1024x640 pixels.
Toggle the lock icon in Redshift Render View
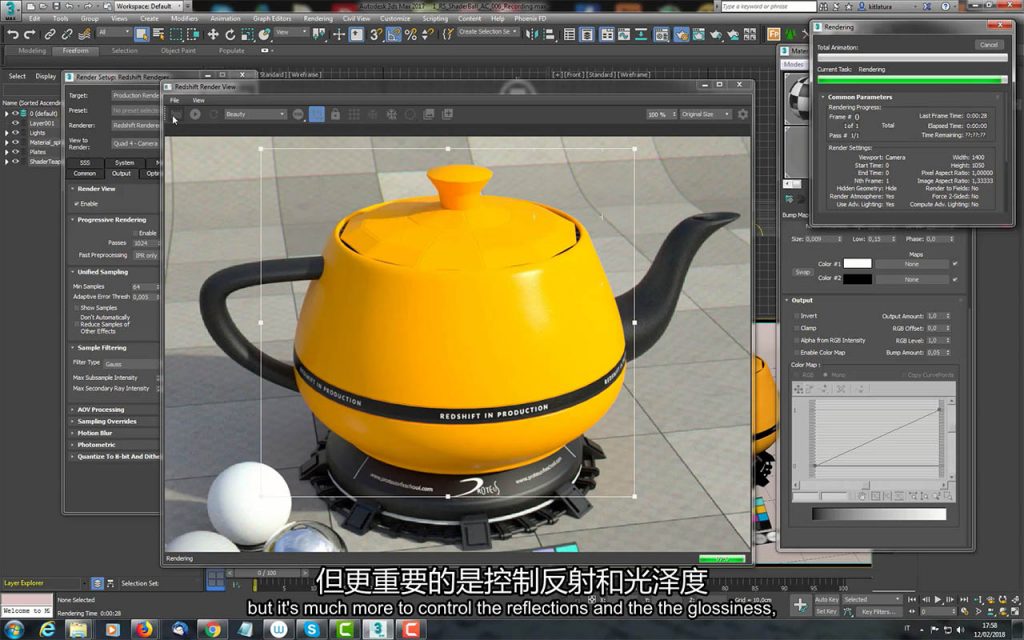[x=335, y=114]
